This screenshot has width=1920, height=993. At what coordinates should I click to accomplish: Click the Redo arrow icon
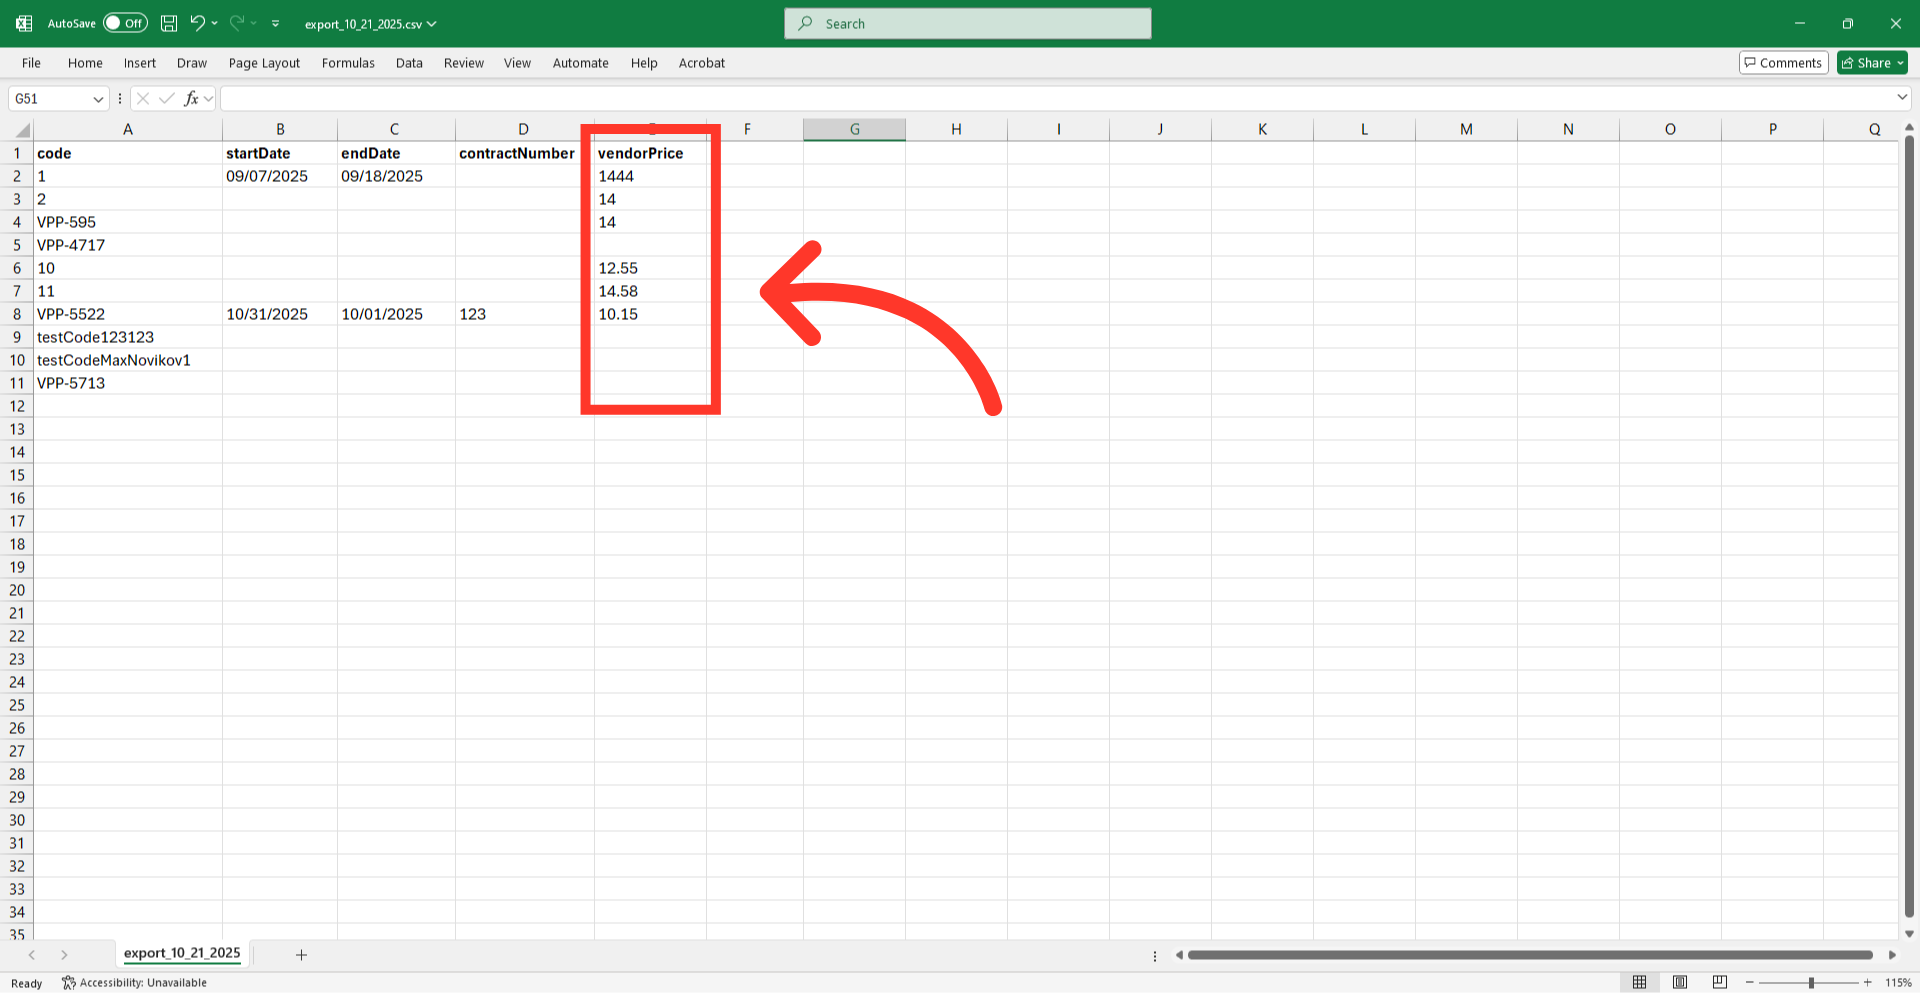tap(237, 23)
